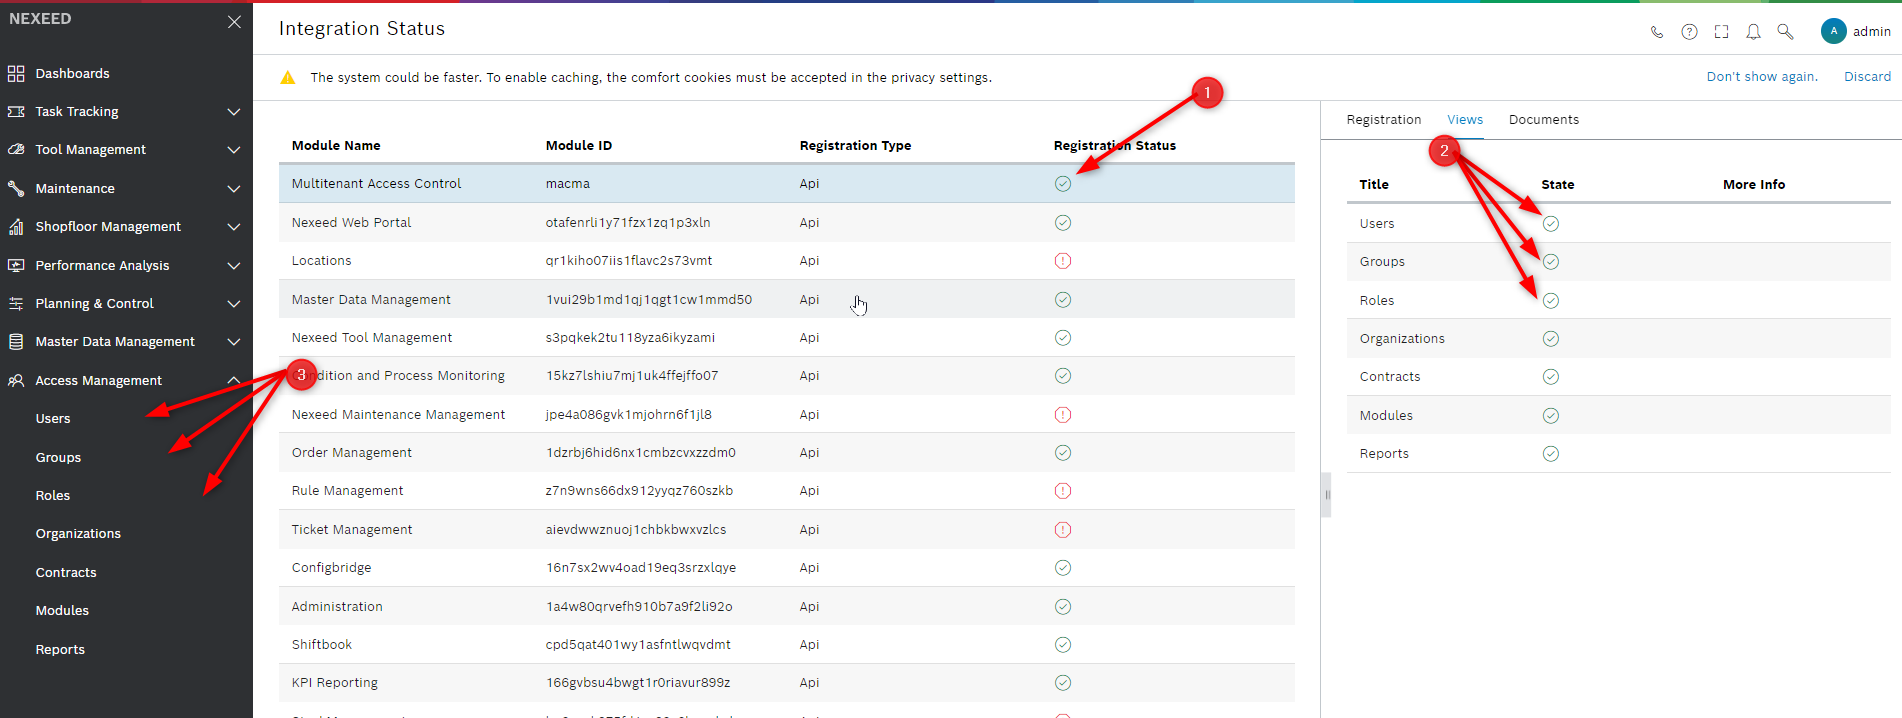This screenshot has height=718, width=1902.
Task: Select the Nexeed Web Portal row
Action: click(x=786, y=223)
